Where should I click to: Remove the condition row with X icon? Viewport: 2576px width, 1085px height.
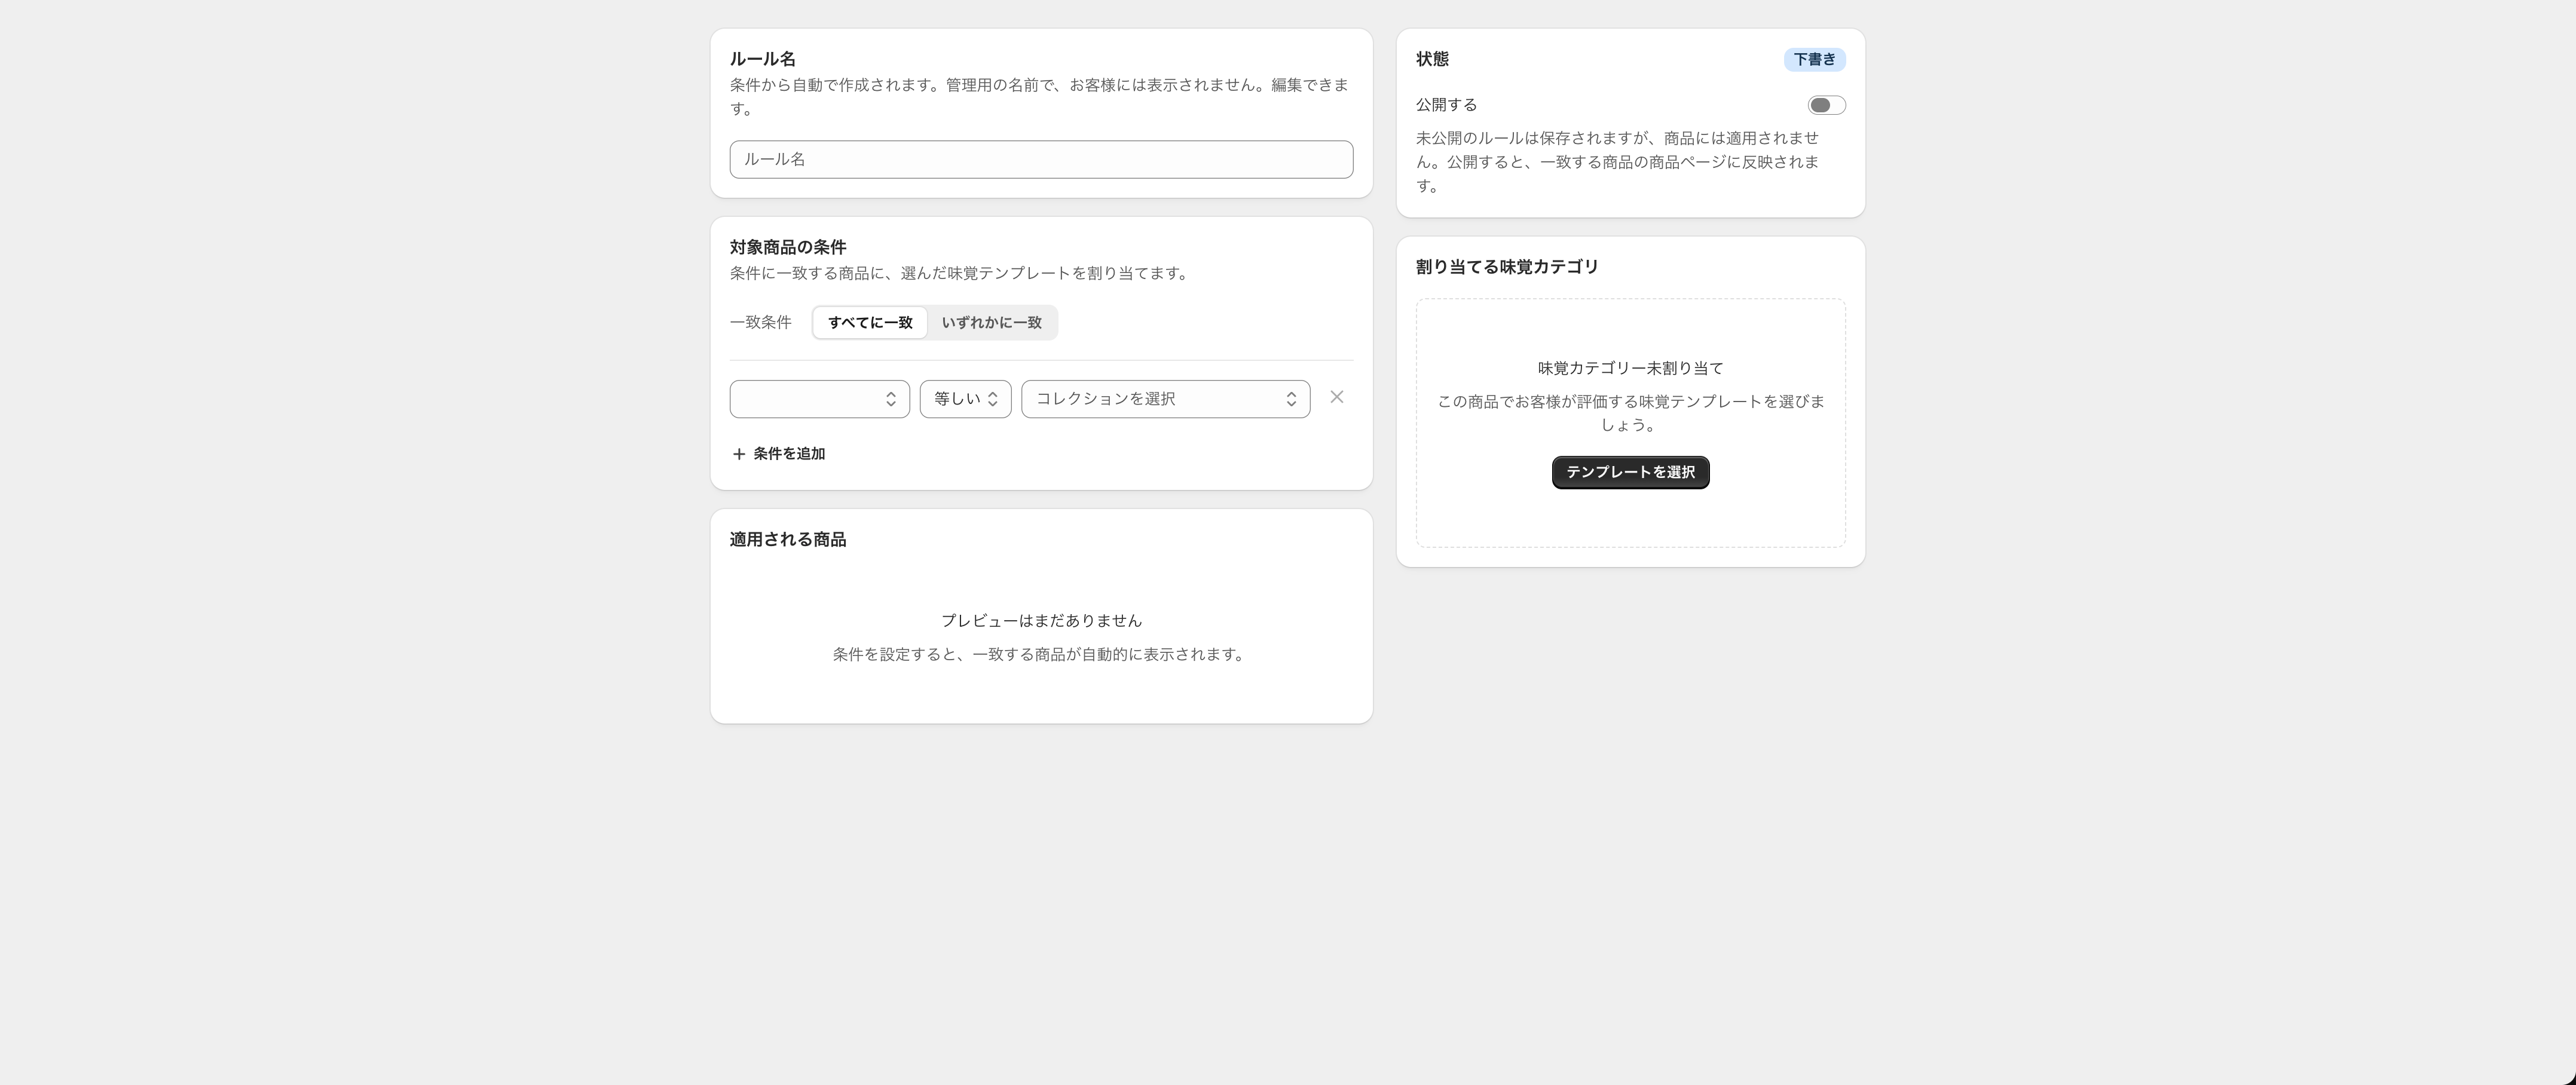coord(1336,398)
